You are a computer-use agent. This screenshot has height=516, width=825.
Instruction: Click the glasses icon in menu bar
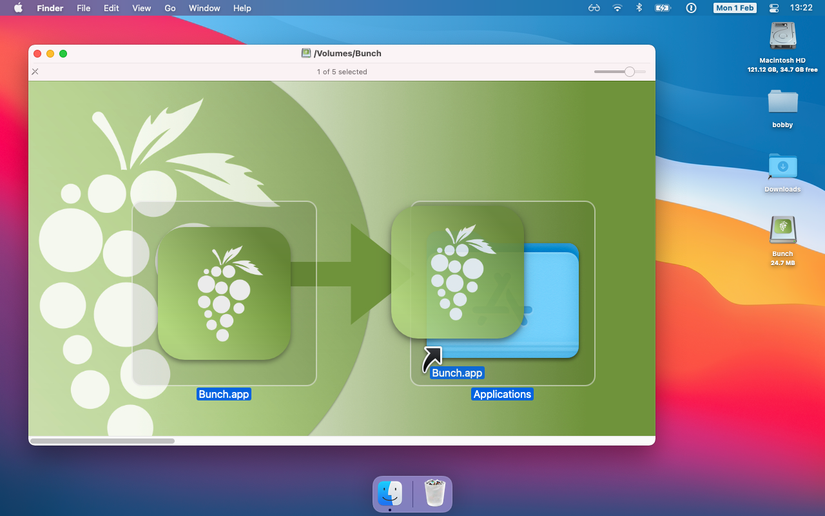[x=594, y=8]
